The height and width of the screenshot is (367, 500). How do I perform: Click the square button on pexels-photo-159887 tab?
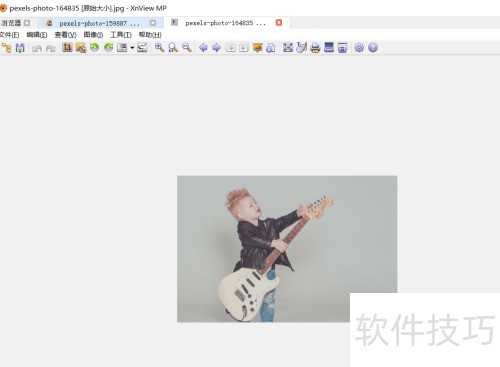point(153,23)
